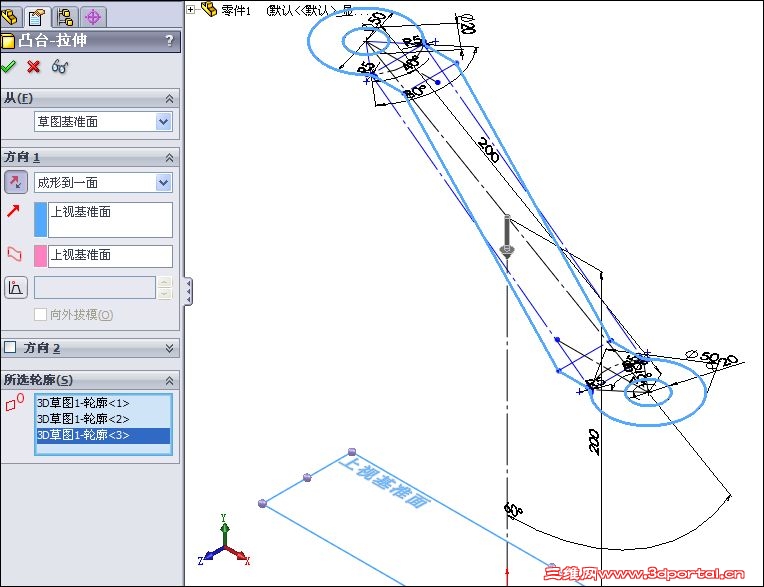764x587 pixels.
Task: Cancel the extrude with the red X
Action: click(34, 66)
